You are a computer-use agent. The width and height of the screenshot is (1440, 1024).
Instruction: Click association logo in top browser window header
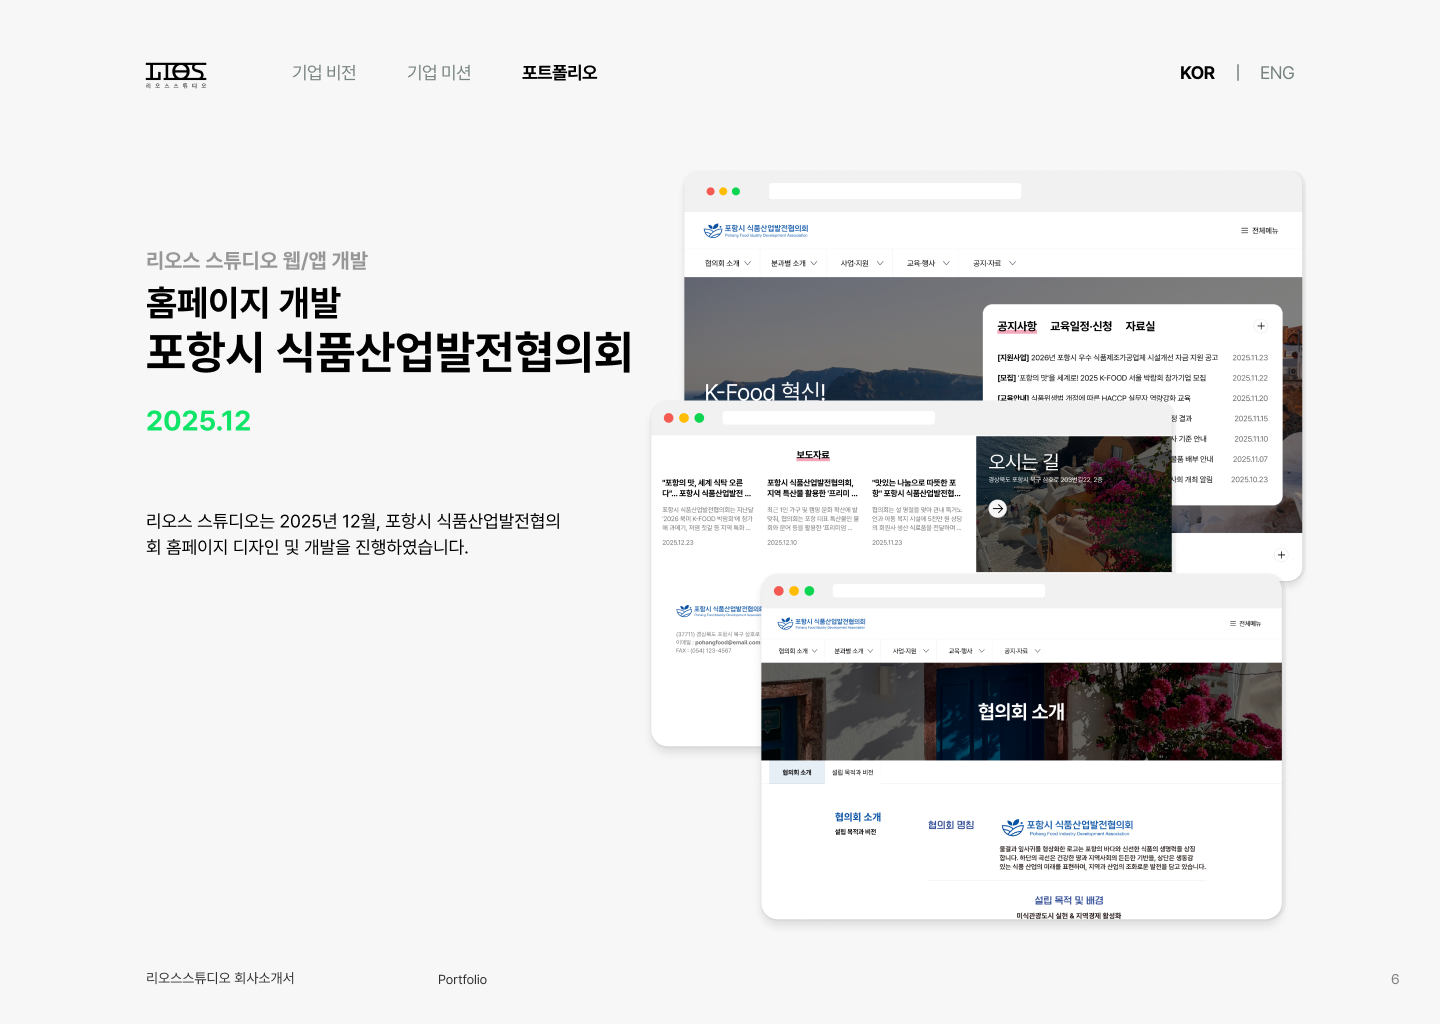click(756, 231)
